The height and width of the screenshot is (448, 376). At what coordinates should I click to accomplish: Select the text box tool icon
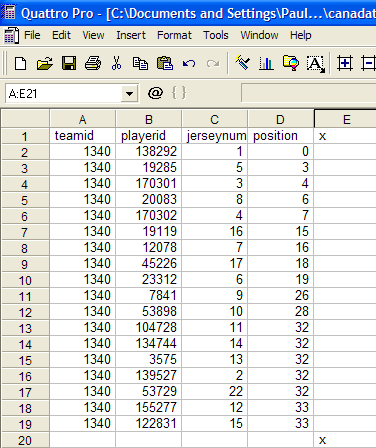[315, 64]
